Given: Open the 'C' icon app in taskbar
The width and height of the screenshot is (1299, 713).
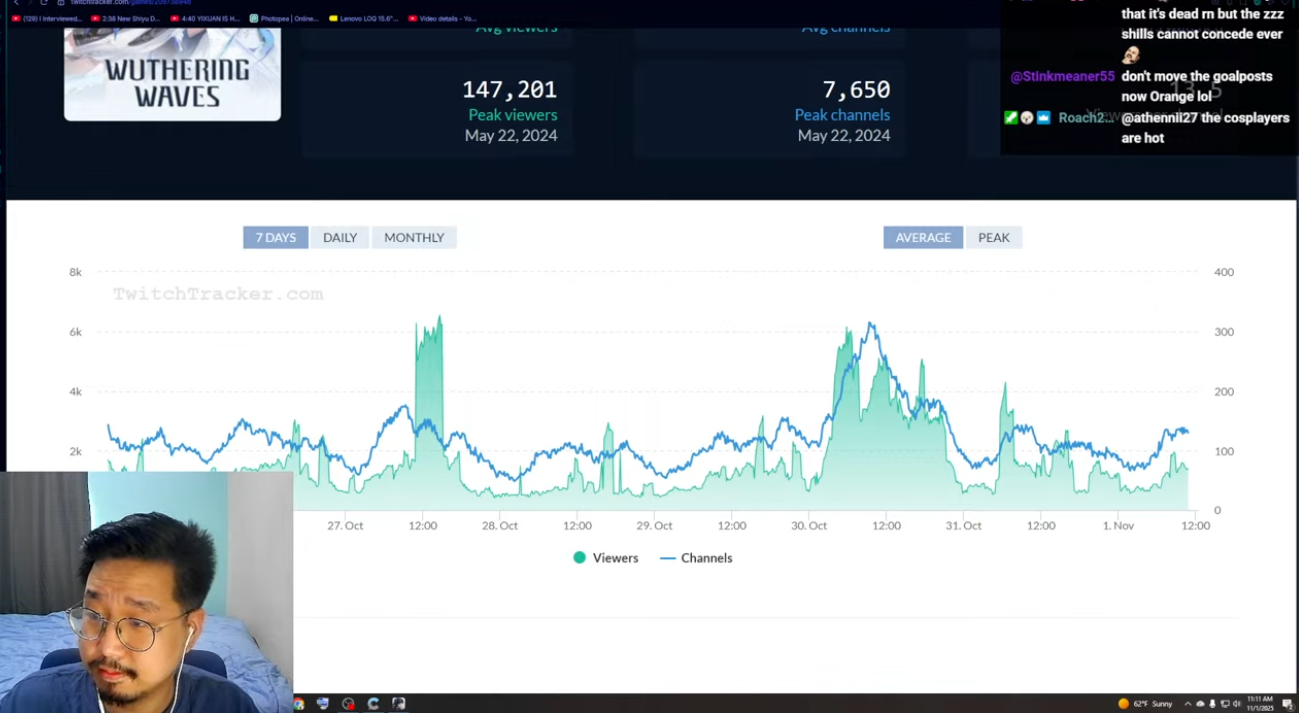Looking at the screenshot, I should 373,704.
